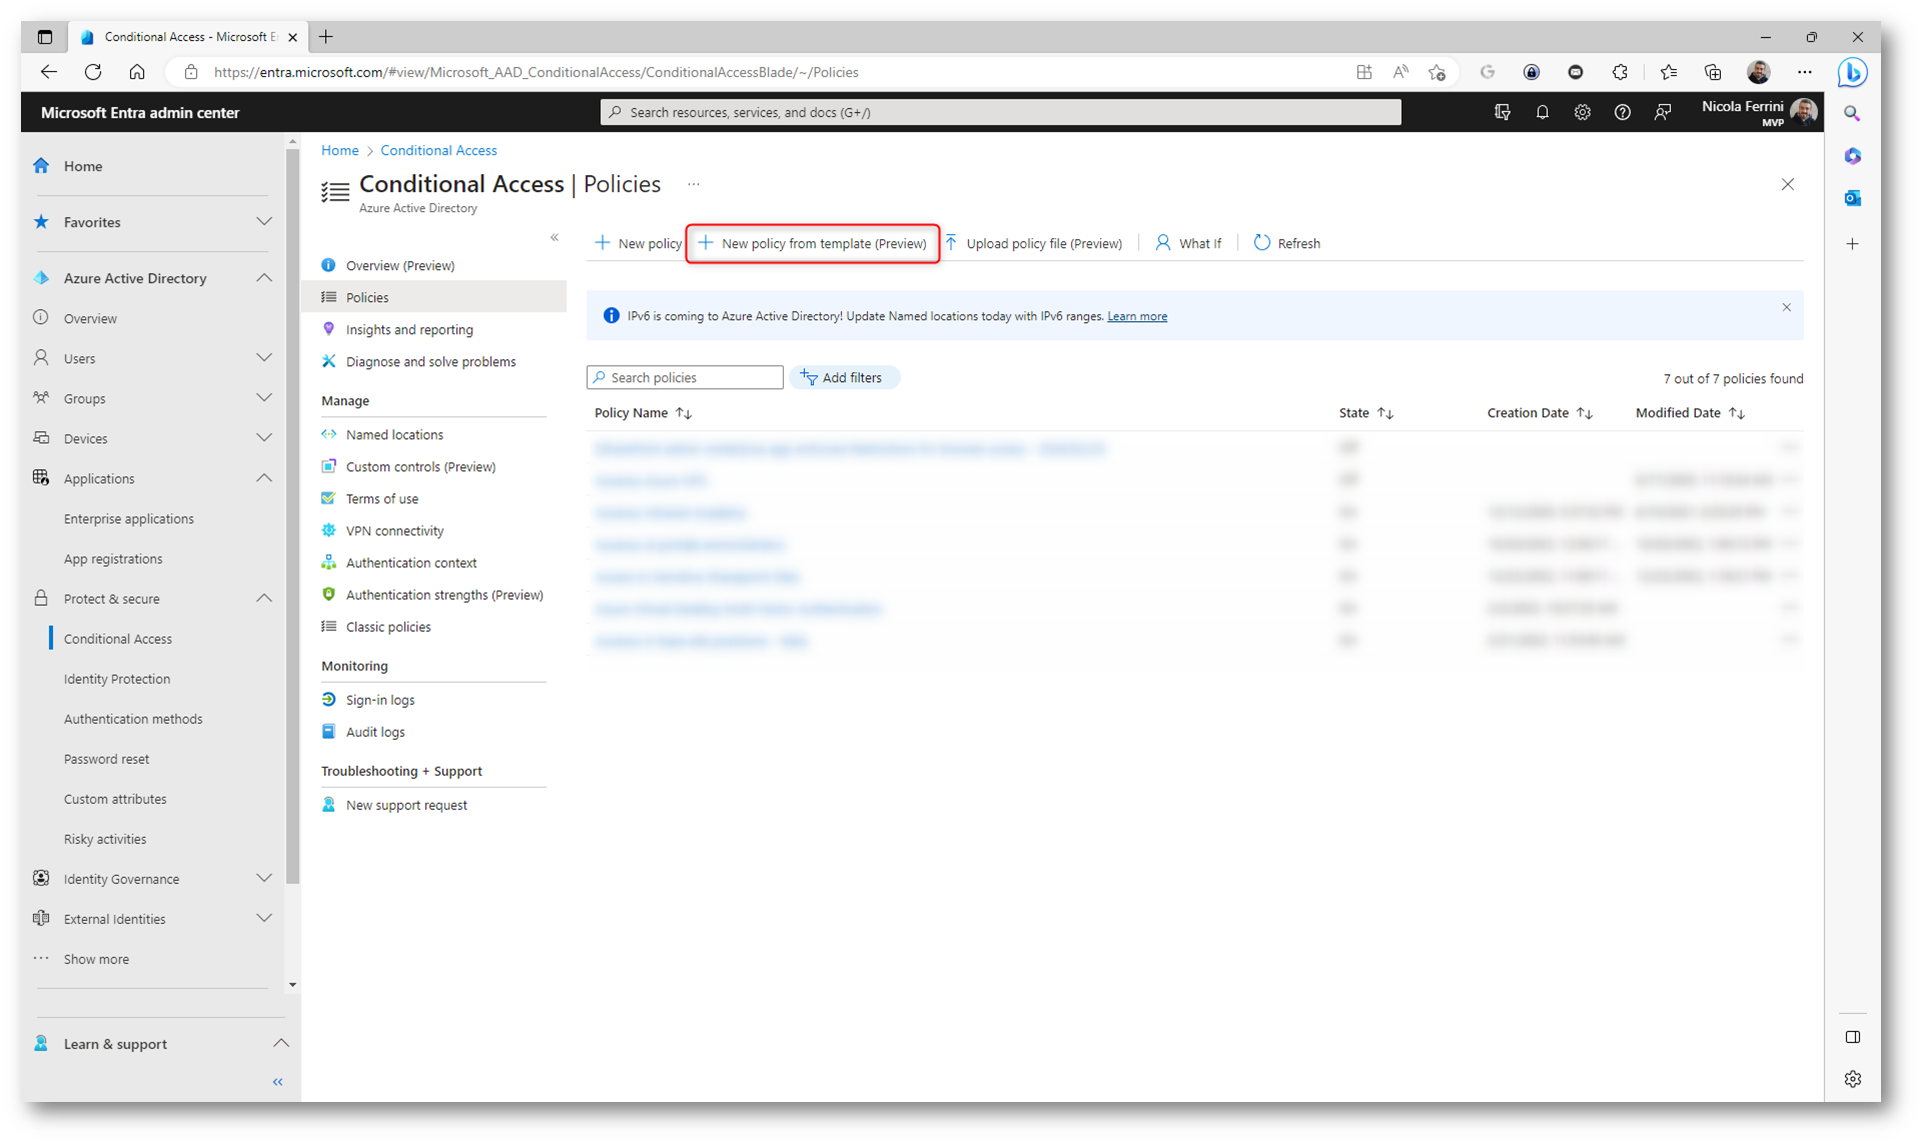
Task: Expand the Users menu
Action: click(x=264, y=358)
